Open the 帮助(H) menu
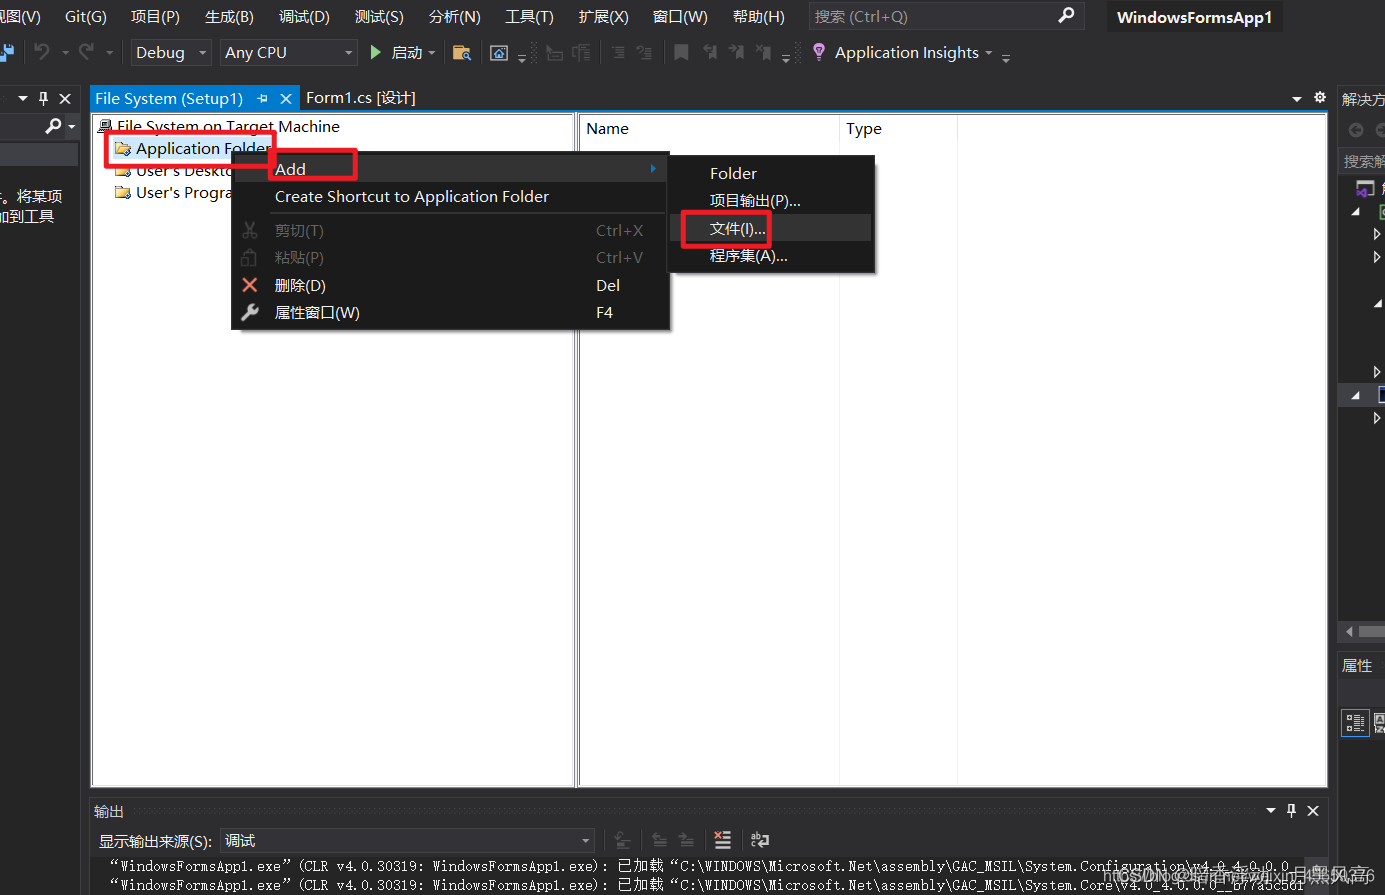The image size is (1385, 895). pyautogui.click(x=758, y=17)
